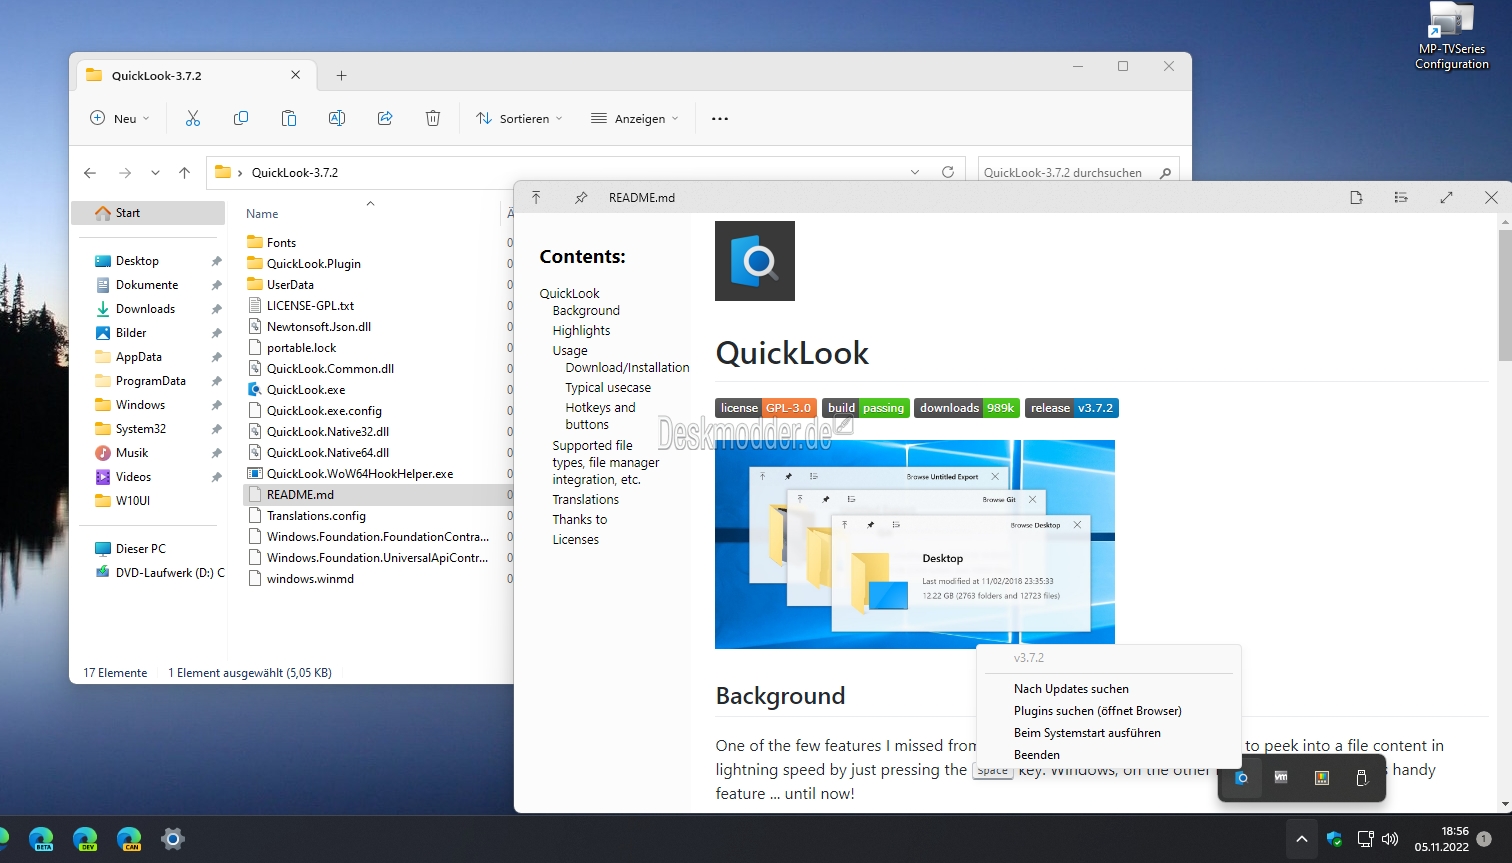Refresh the QuickLook-3.7.2 folder view

(948, 172)
